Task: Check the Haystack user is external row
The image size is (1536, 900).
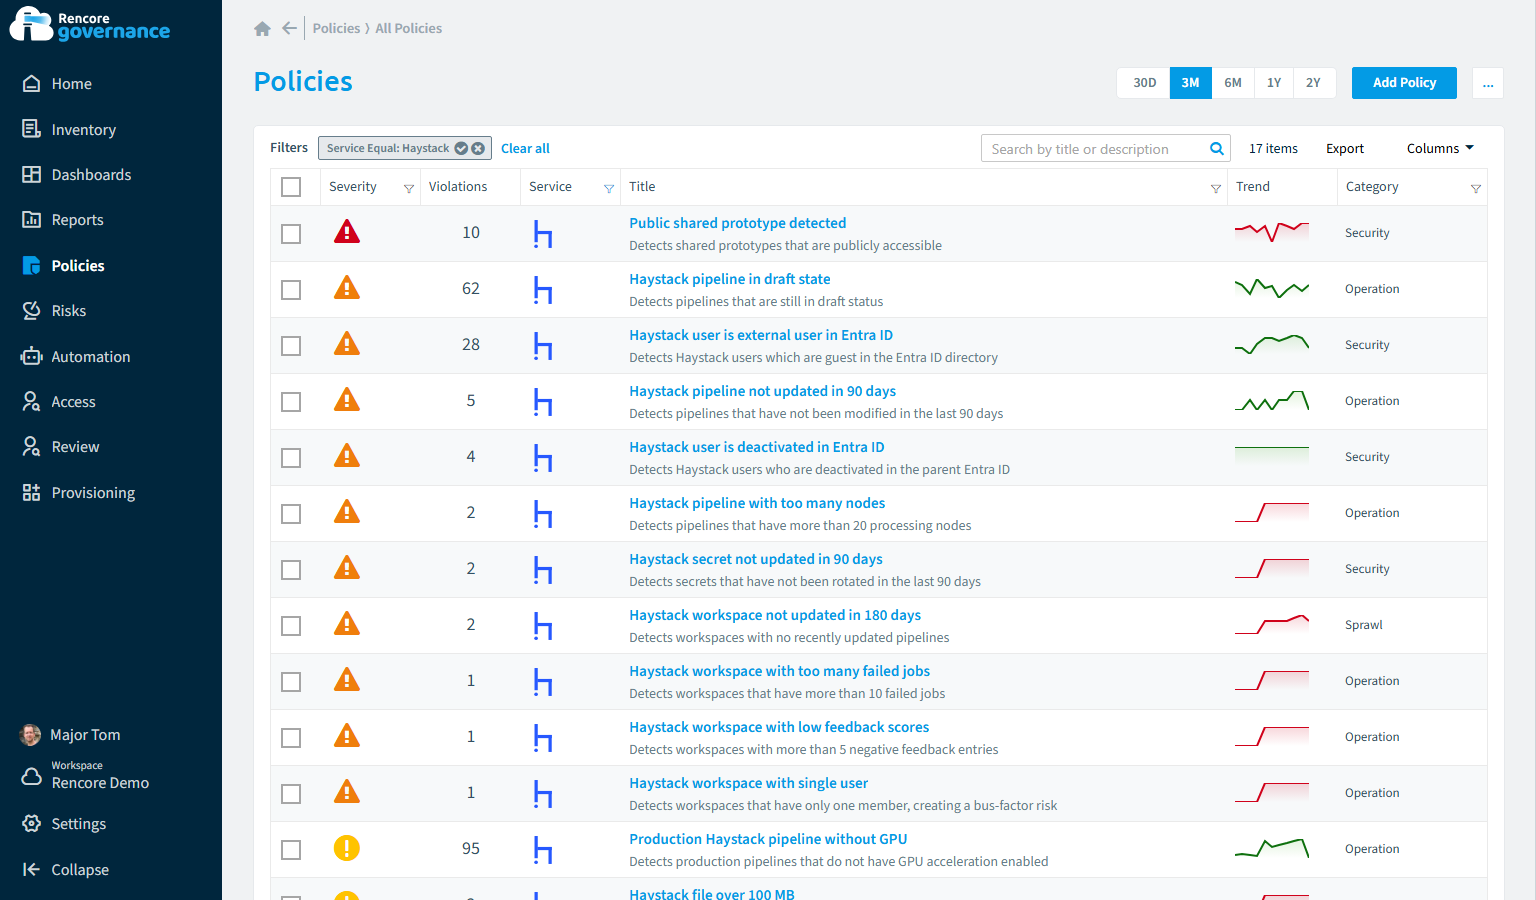Action: tap(291, 346)
